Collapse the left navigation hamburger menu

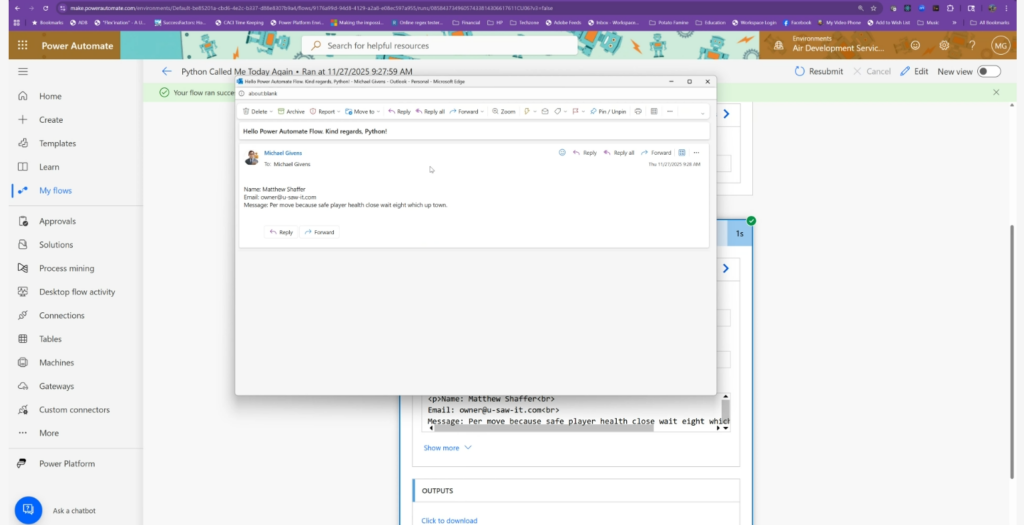point(22,72)
